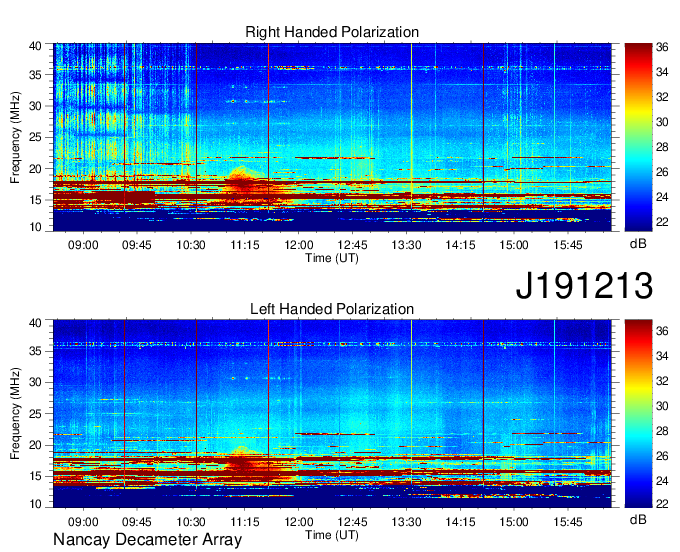The width and height of the screenshot is (680, 552).
Task: Click the 15:00 time tick of Right Handed plot
Action: pyautogui.click(x=513, y=245)
